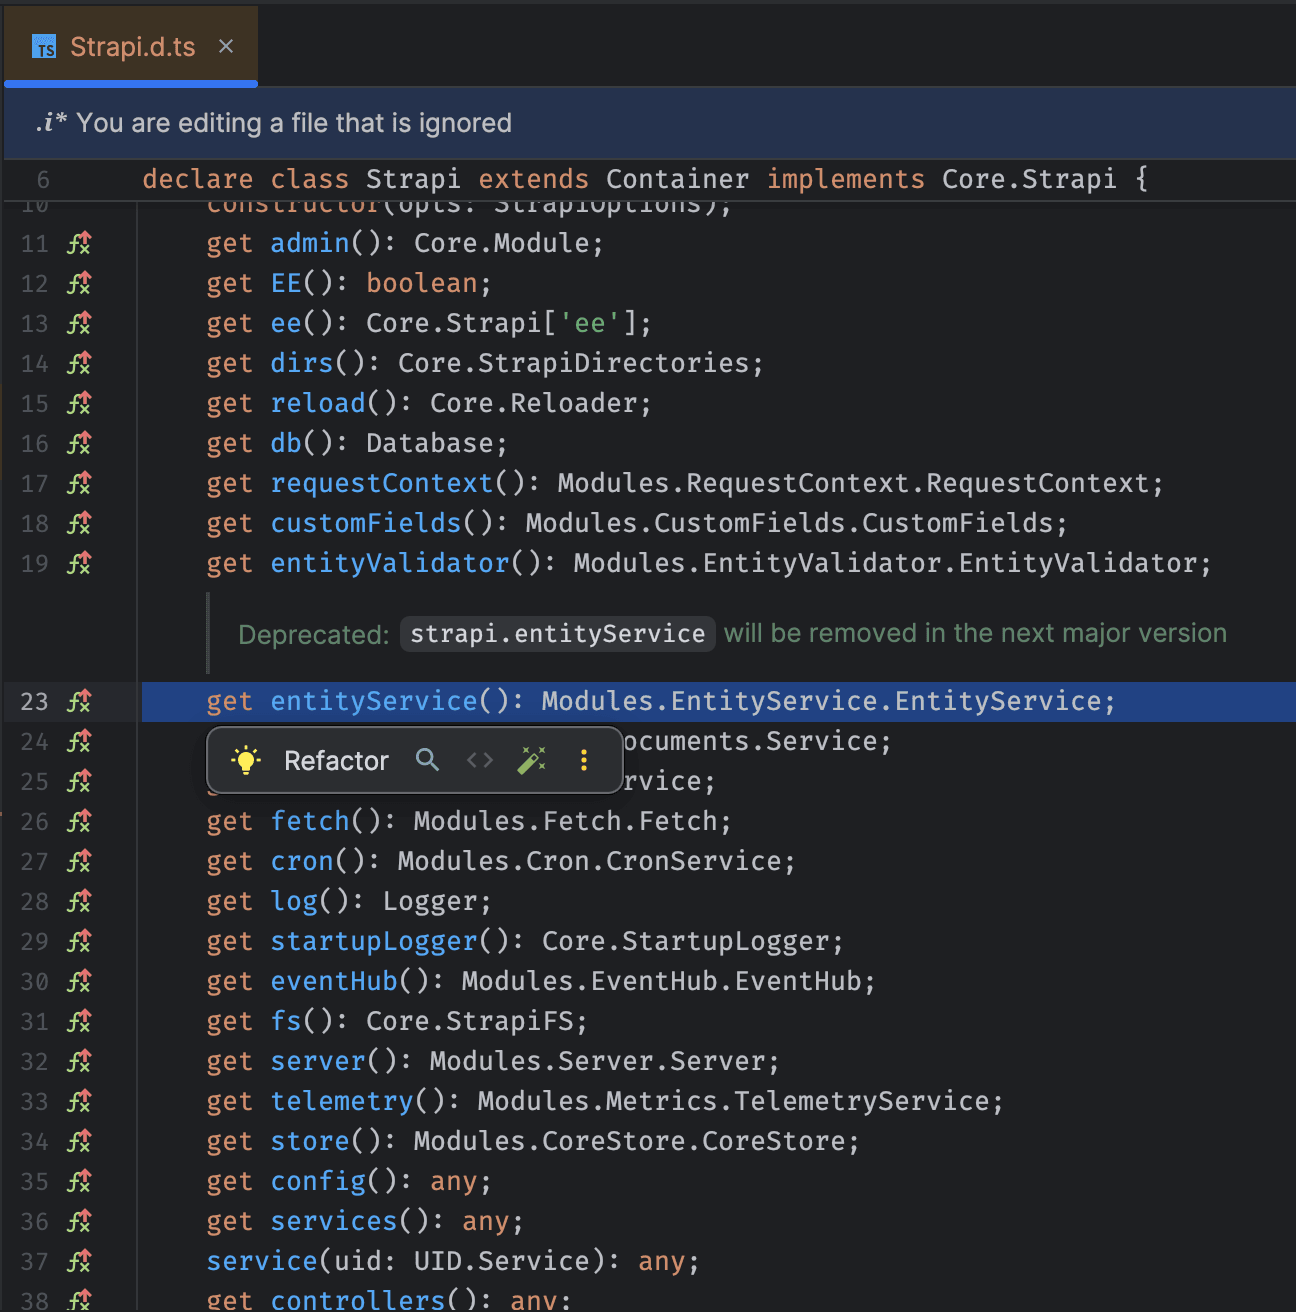Click gutter implements icon on line 36
The width and height of the screenshot is (1296, 1312).
tap(79, 1220)
